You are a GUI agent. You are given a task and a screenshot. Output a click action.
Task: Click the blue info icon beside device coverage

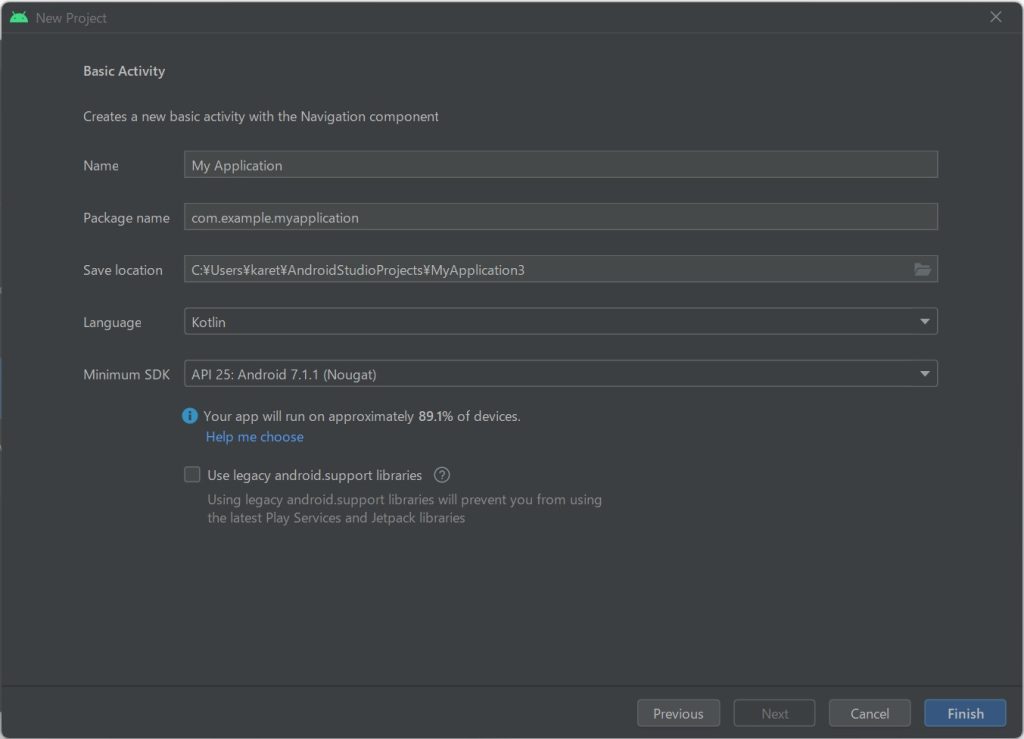click(x=190, y=416)
